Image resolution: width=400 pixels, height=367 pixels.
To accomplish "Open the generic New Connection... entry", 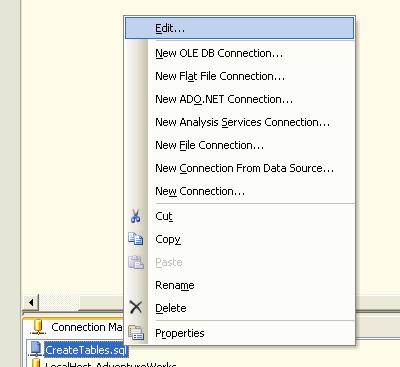I will click(x=200, y=191).
